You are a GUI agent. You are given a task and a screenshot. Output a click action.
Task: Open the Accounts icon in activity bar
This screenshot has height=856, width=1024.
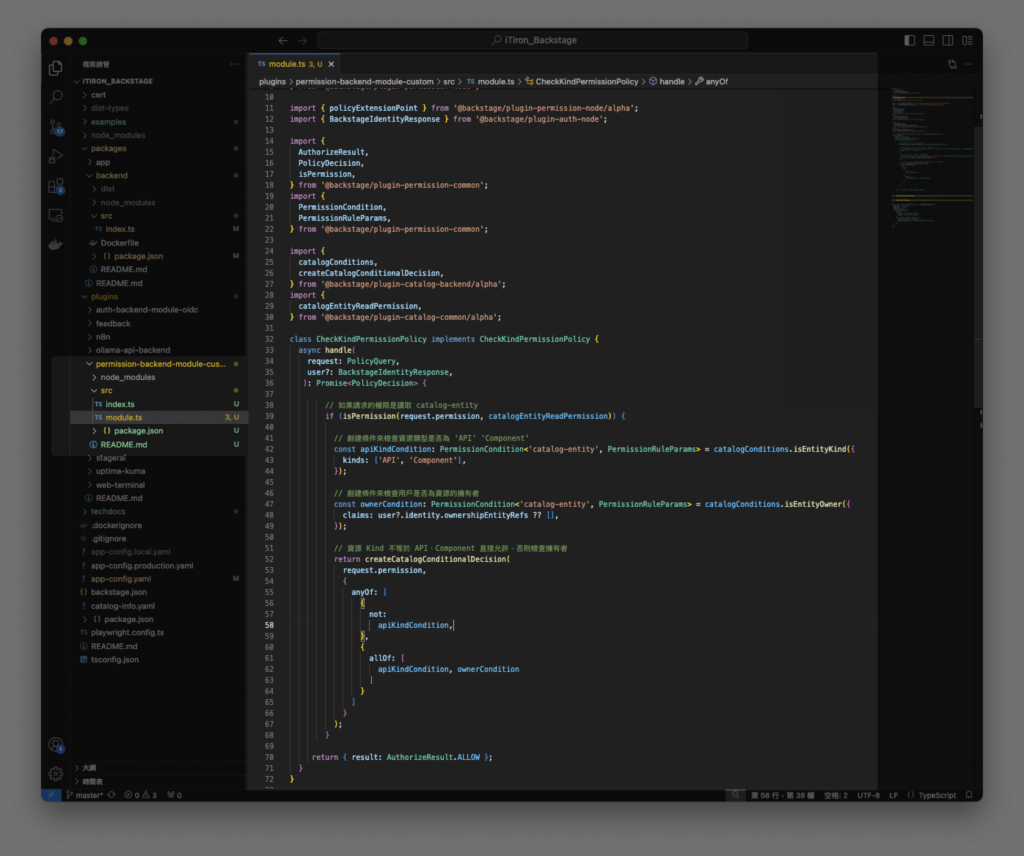click(x=56, y=744)
